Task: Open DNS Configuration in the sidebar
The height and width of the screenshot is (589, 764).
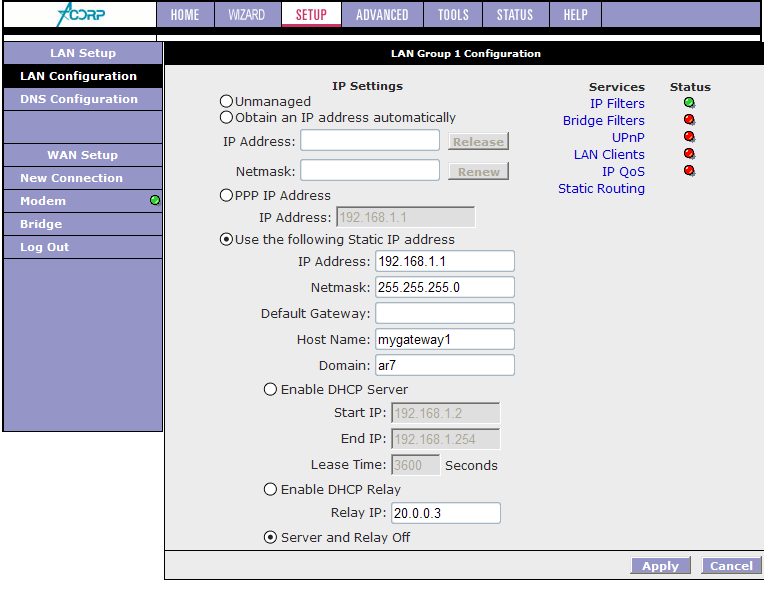Action: (79, 99)
